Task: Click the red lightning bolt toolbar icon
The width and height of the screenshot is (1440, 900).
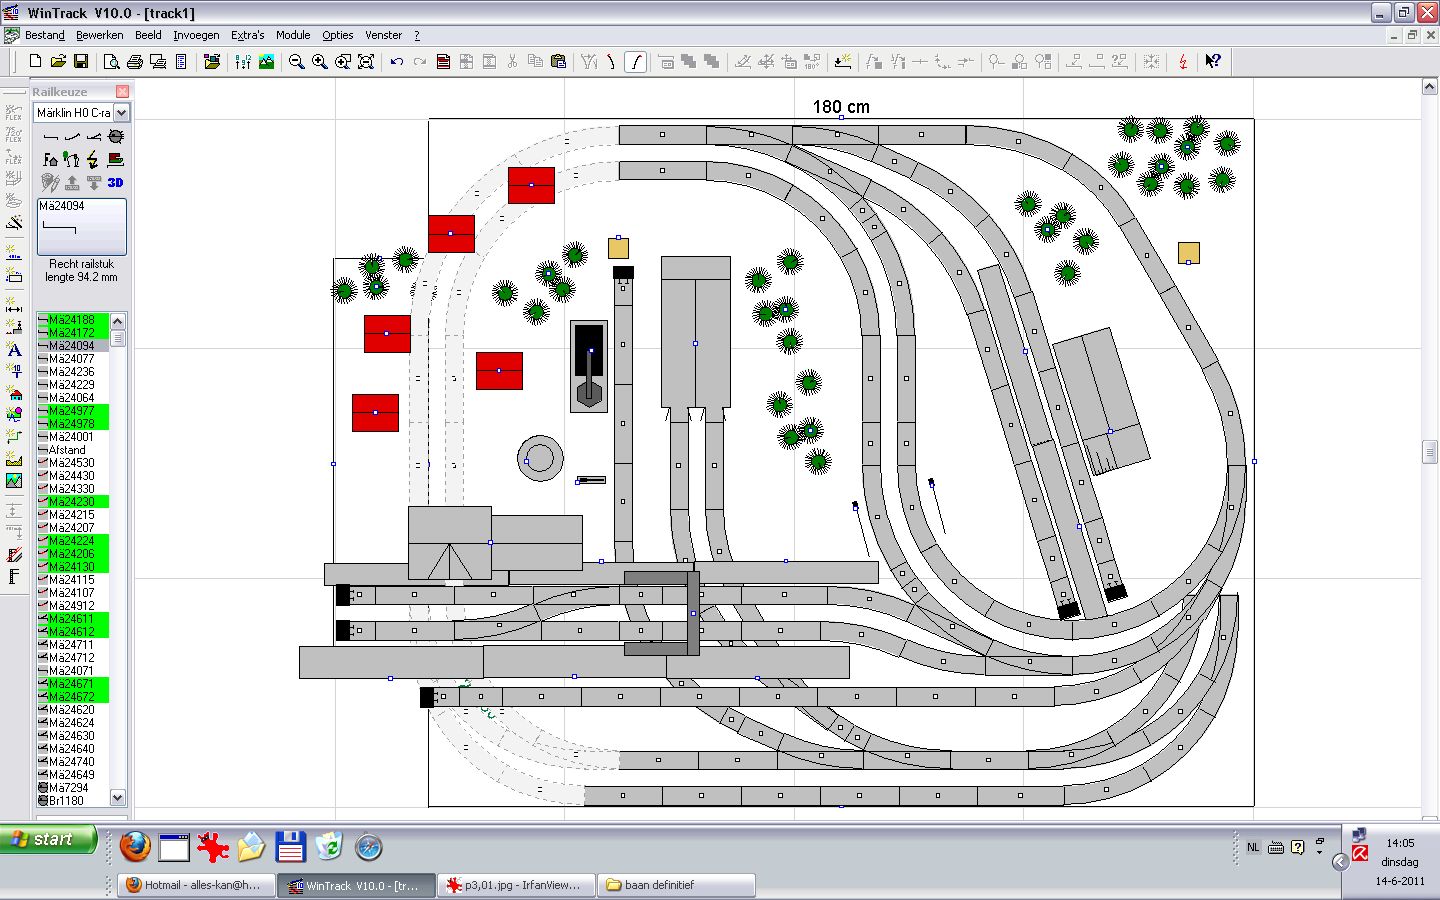Action: (x=1183, y=62)
